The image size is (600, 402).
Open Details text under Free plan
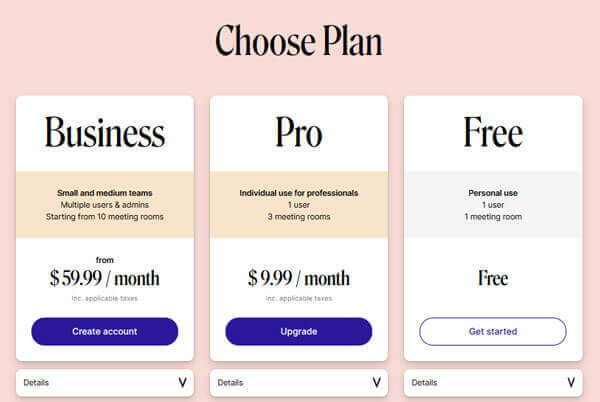tap(424, 382)
